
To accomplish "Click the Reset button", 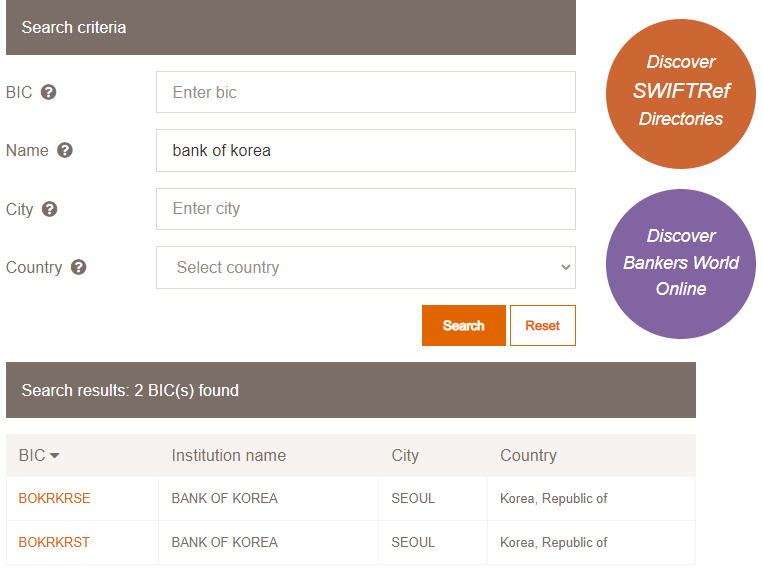I will pos(543,326).
